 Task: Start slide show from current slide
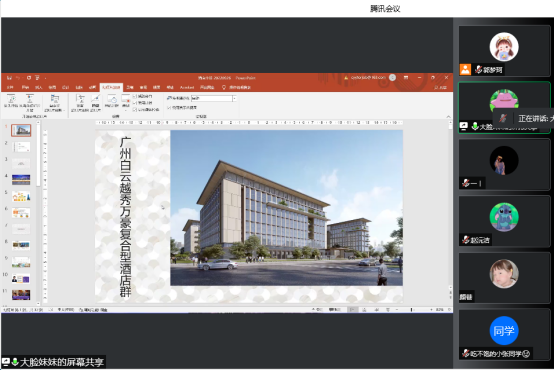coord(30,102)
